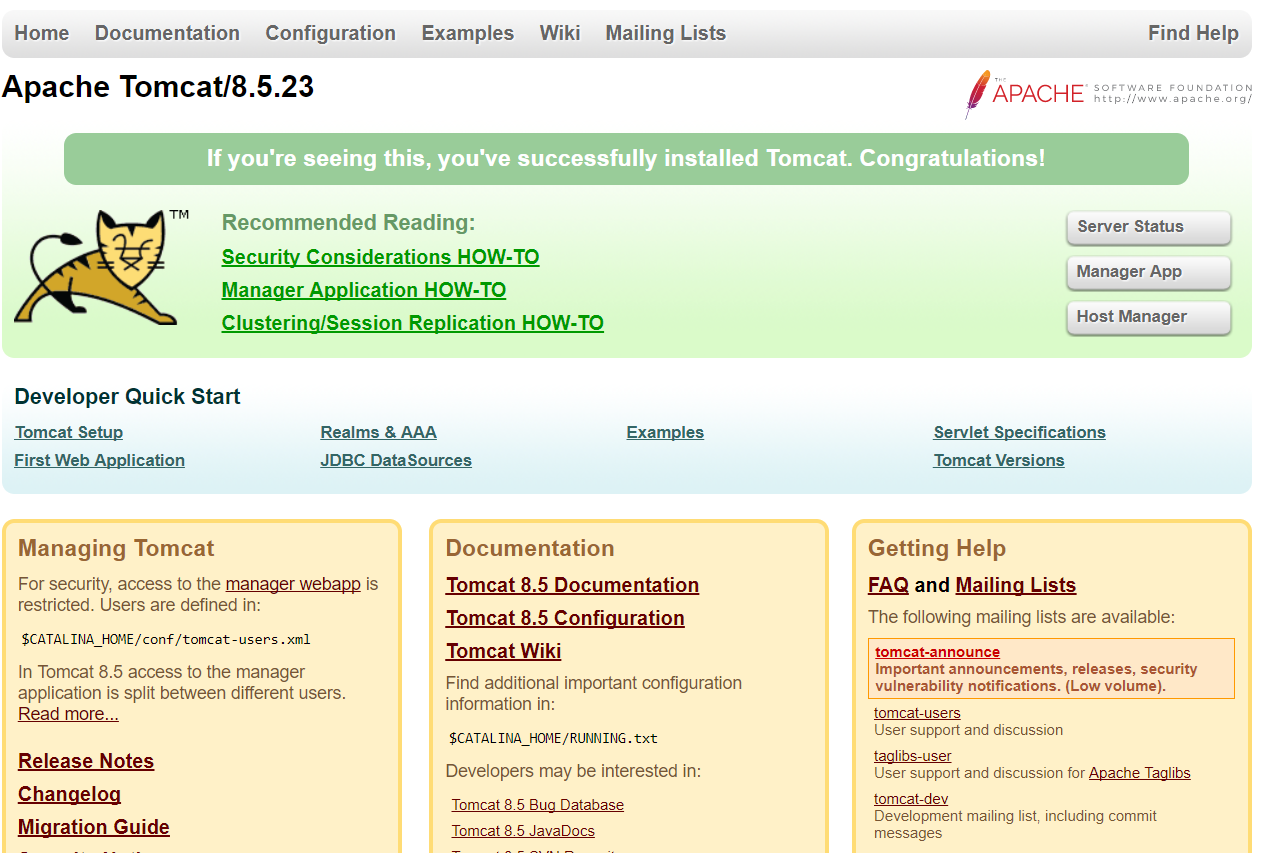Go to the Configuration navigation item
This screenshot has width=1265, height=853.
click(x=330, y=33)
